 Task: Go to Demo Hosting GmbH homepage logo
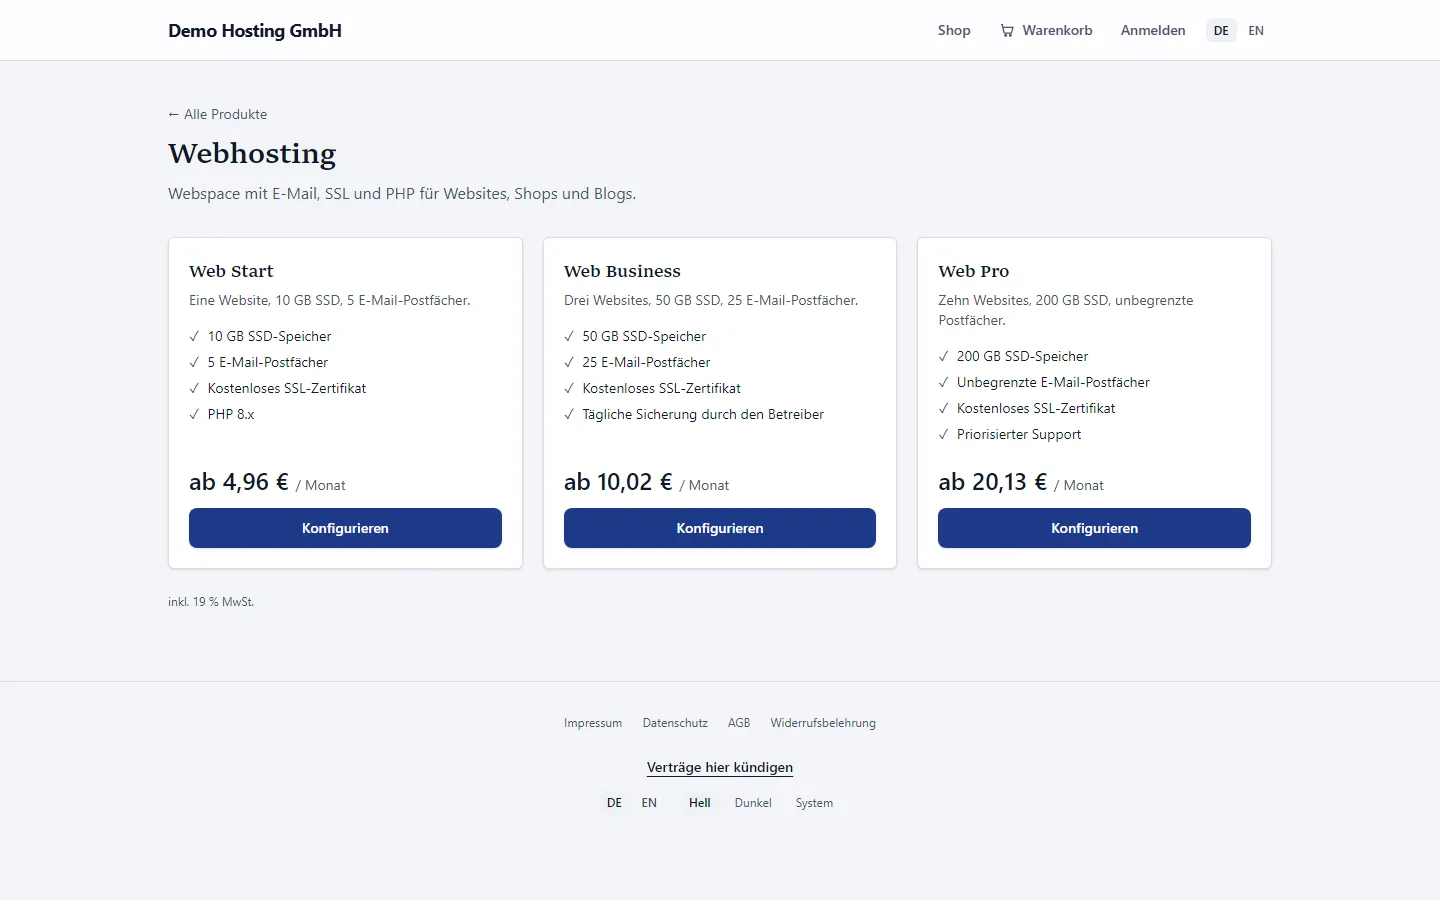[x=255, y=31]
